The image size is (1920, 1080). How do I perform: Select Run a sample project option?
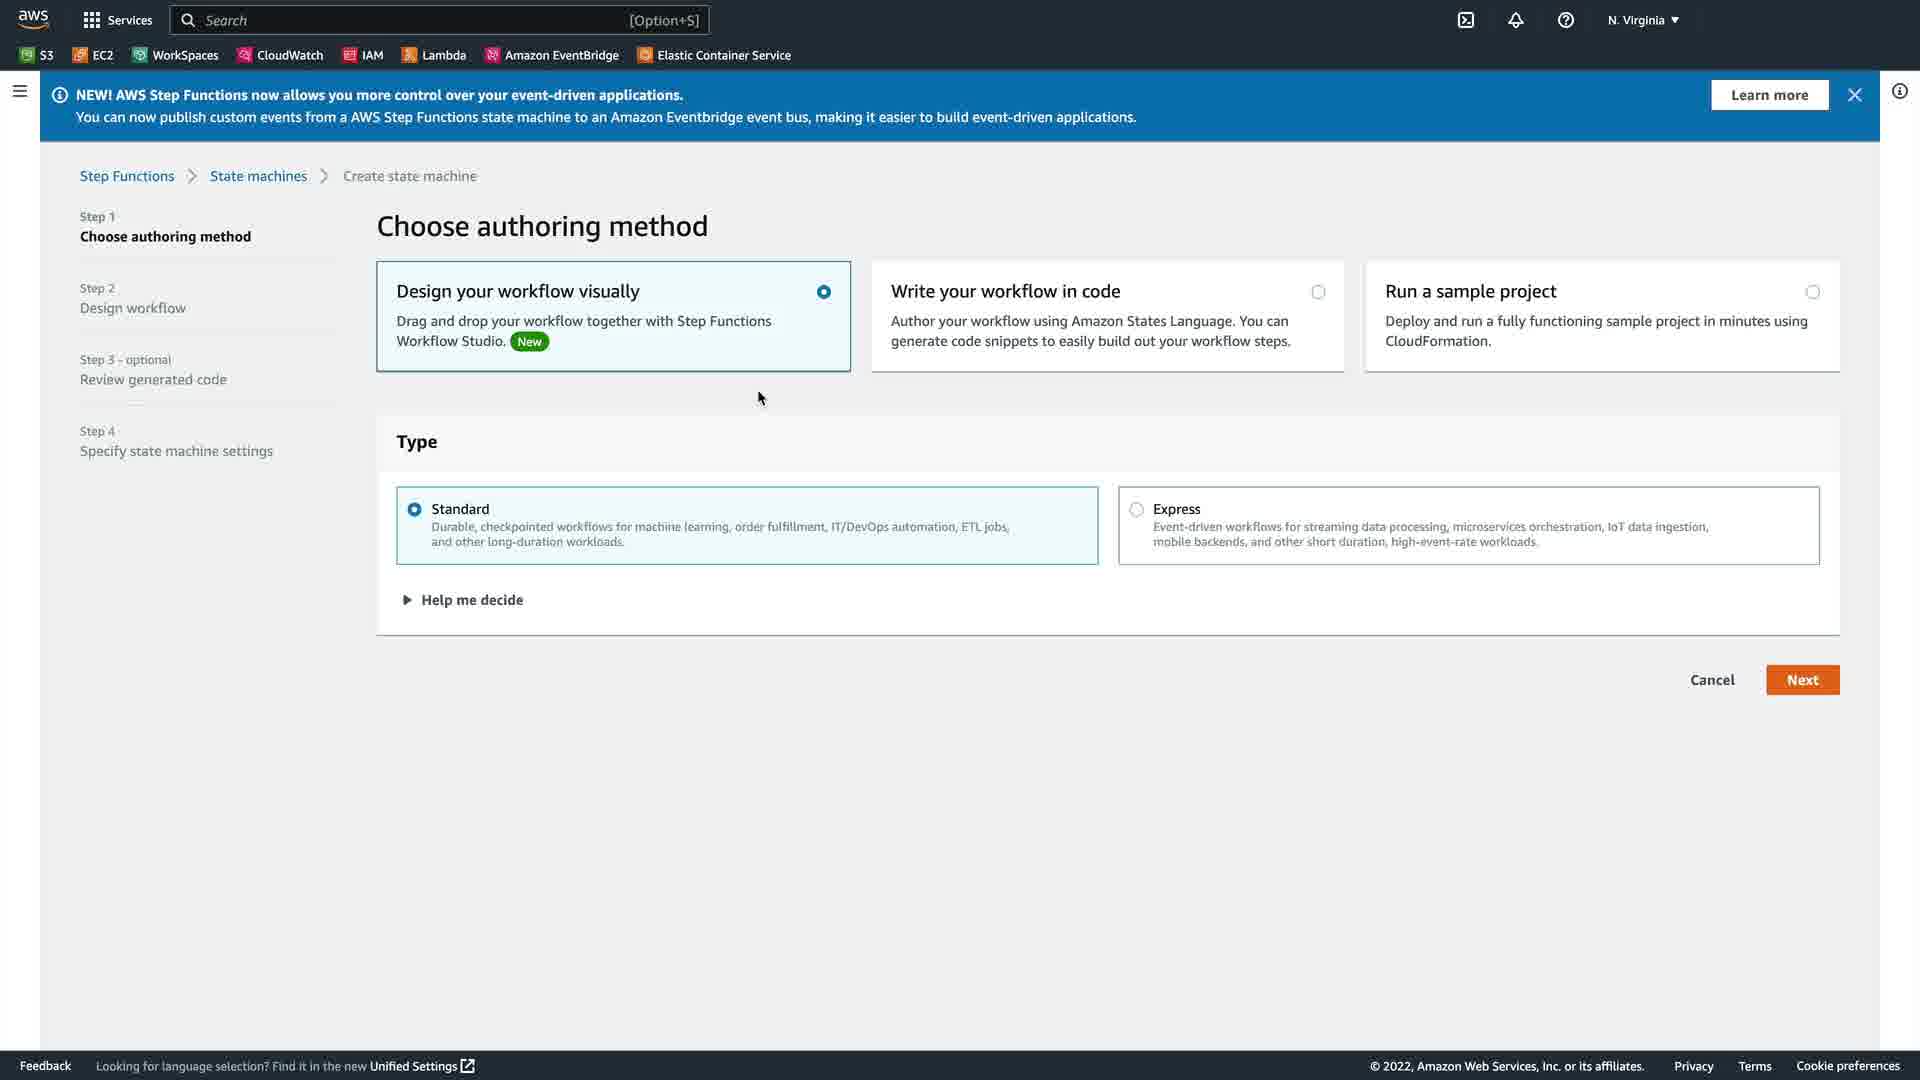pos(1812,292)
